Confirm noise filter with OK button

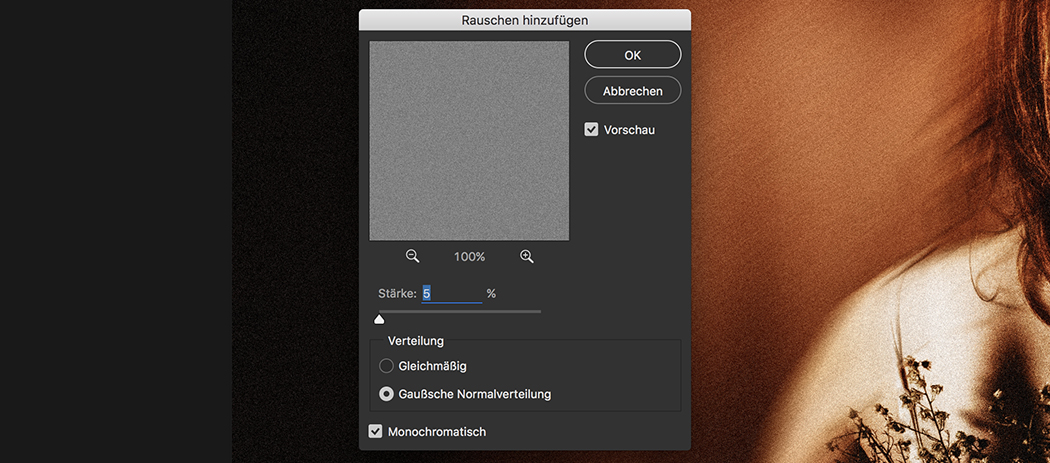(633, 55)
